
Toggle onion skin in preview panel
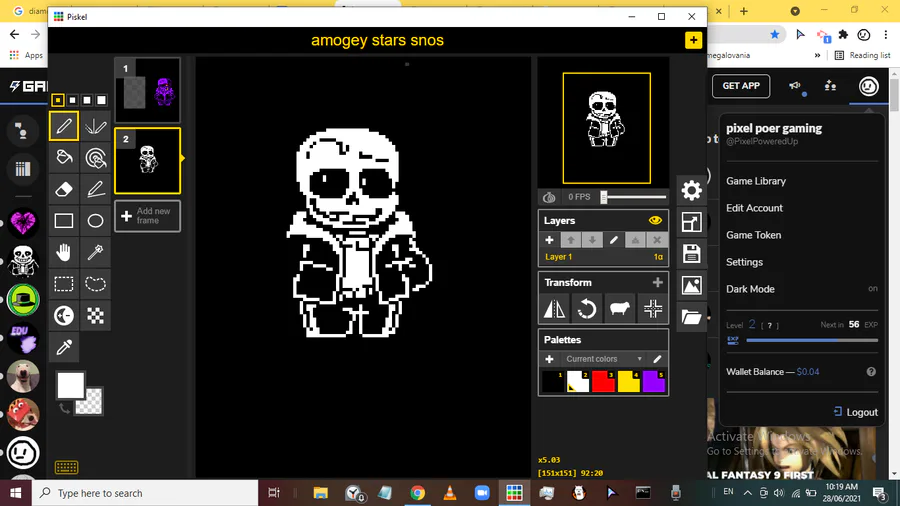549,197
